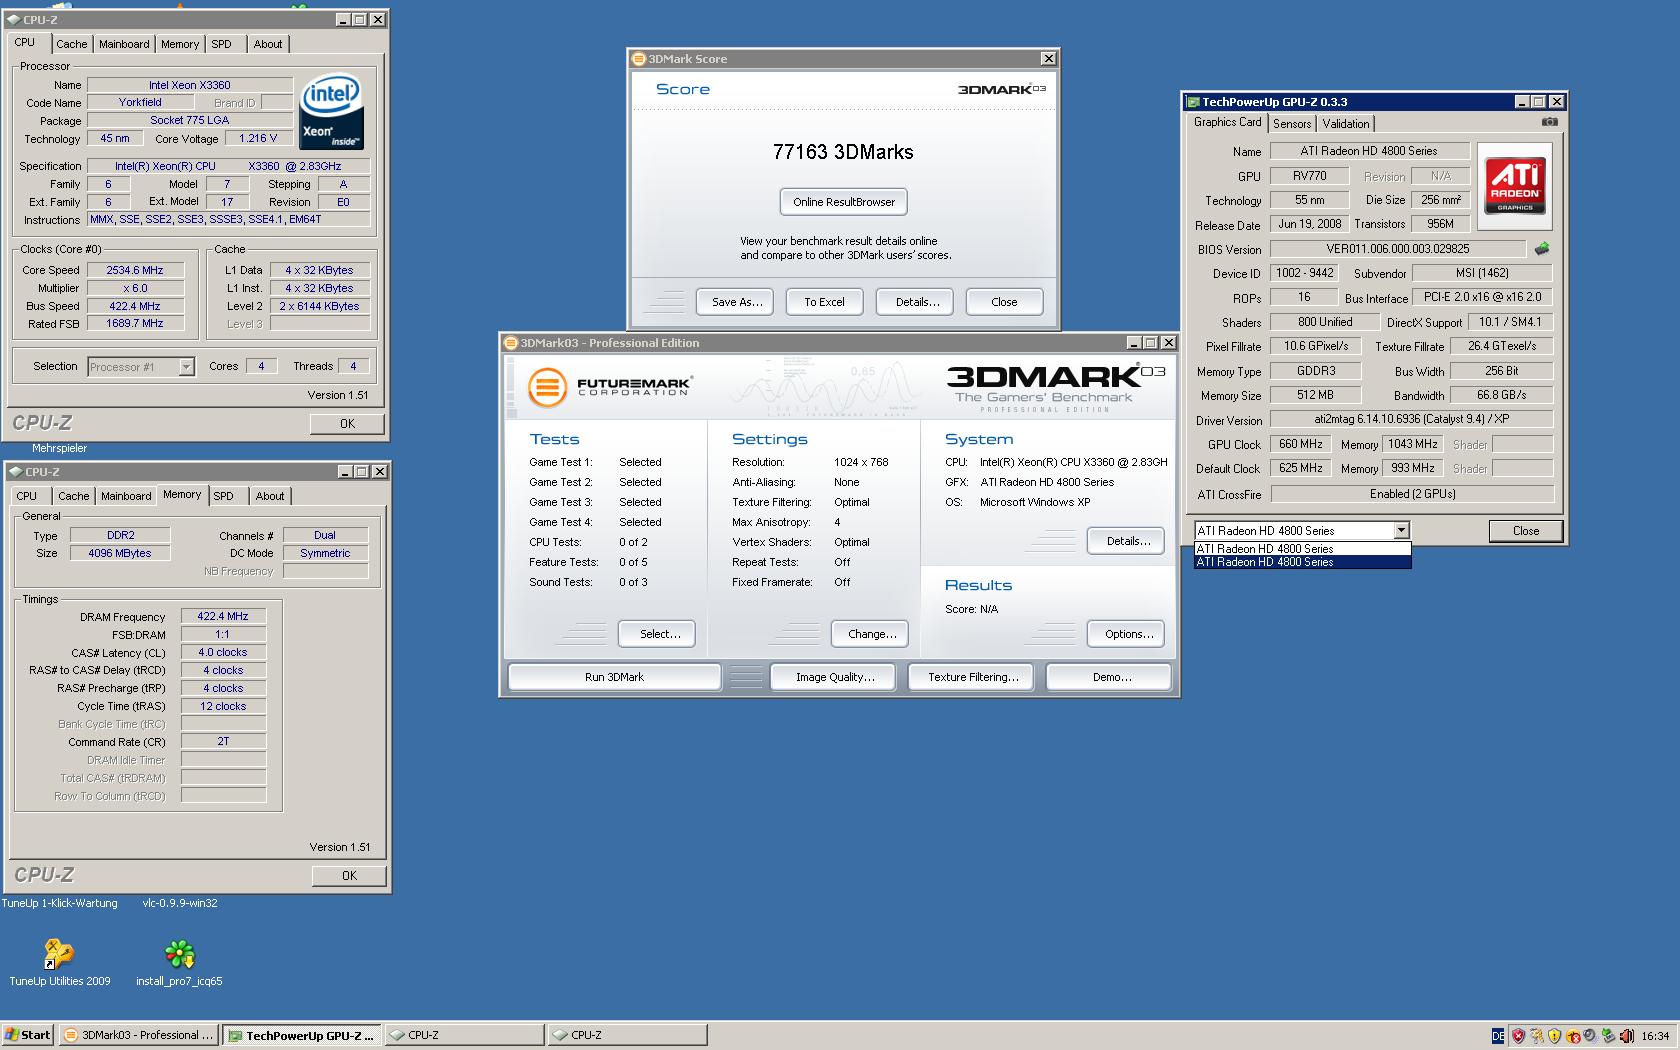Click the Memory CPU-Z window title icon
Viewport: 1680px width, 1050px height.
[x=14, y=472]
